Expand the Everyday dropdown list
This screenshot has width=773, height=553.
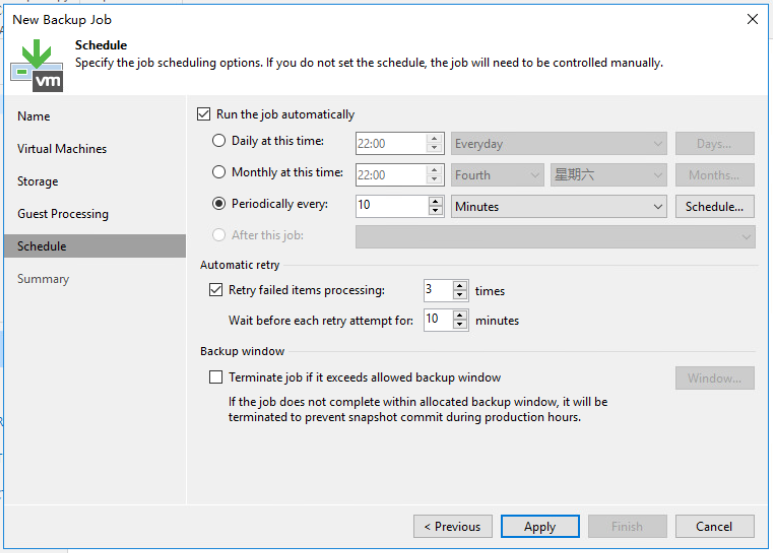(x=559, y=143)
